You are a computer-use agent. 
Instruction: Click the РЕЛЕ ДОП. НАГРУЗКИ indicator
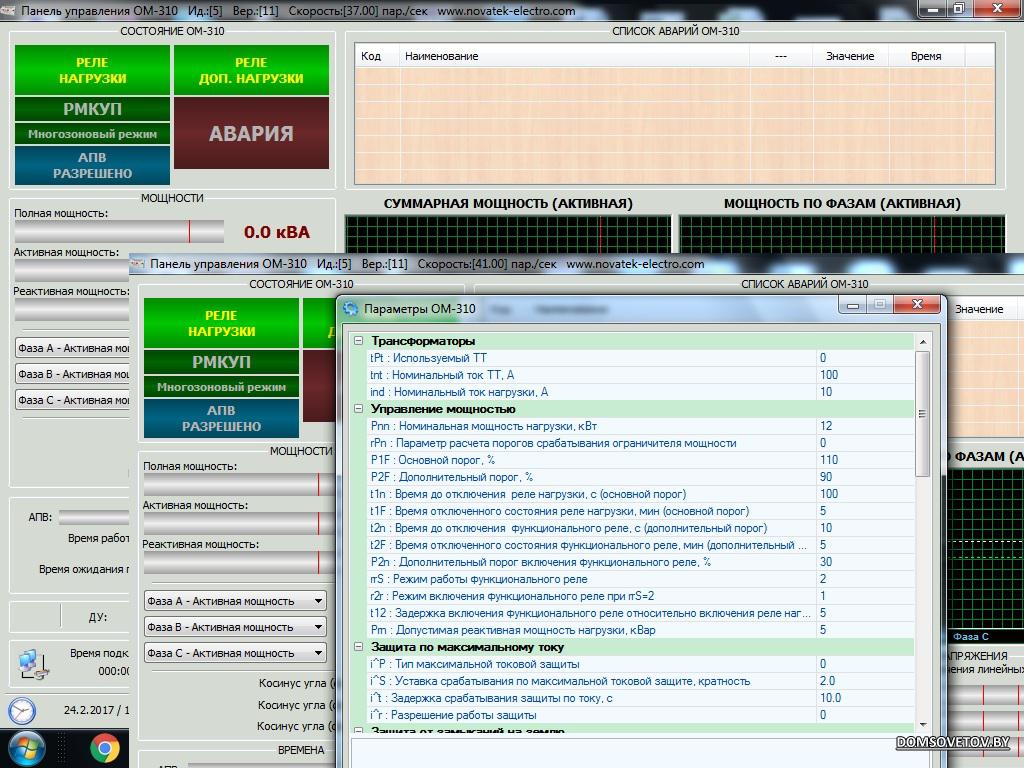click(251, 71)
